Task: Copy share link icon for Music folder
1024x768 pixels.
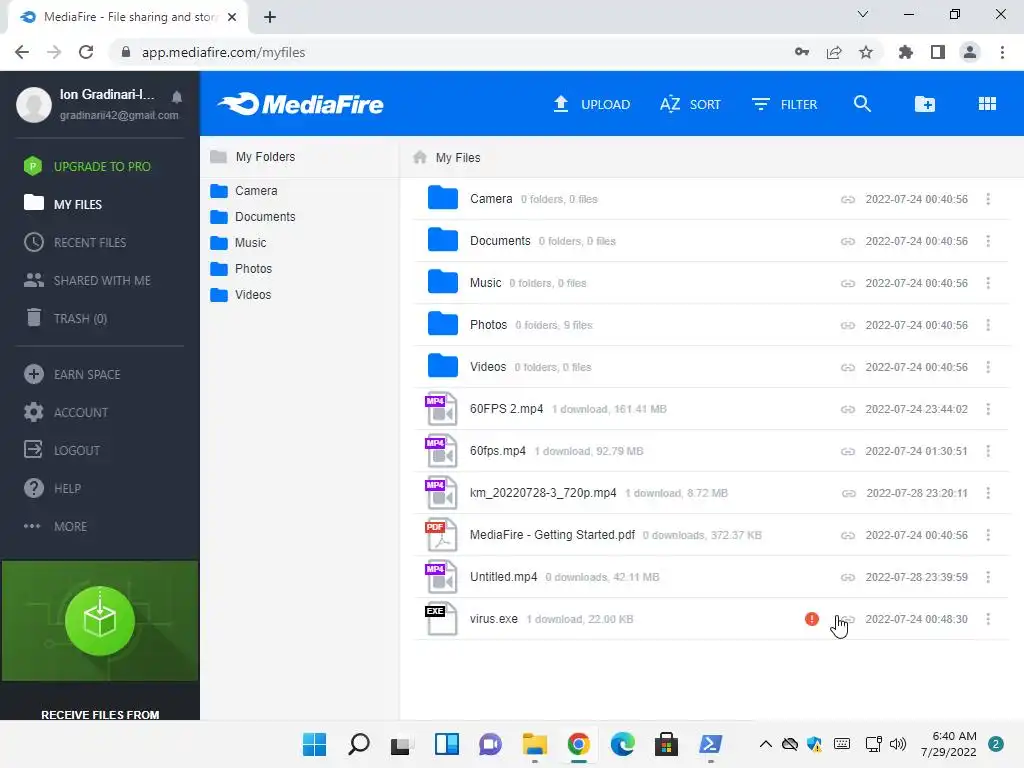Action: pyautogui.click(x=848, y=283)
